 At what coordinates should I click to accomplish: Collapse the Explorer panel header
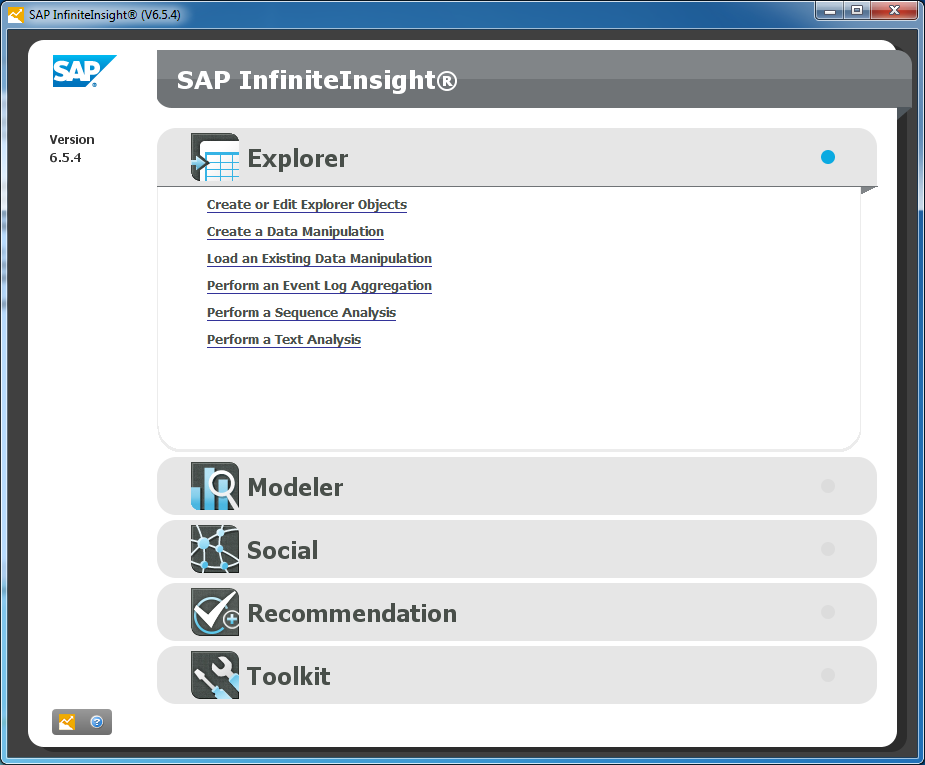click(298, 158)
